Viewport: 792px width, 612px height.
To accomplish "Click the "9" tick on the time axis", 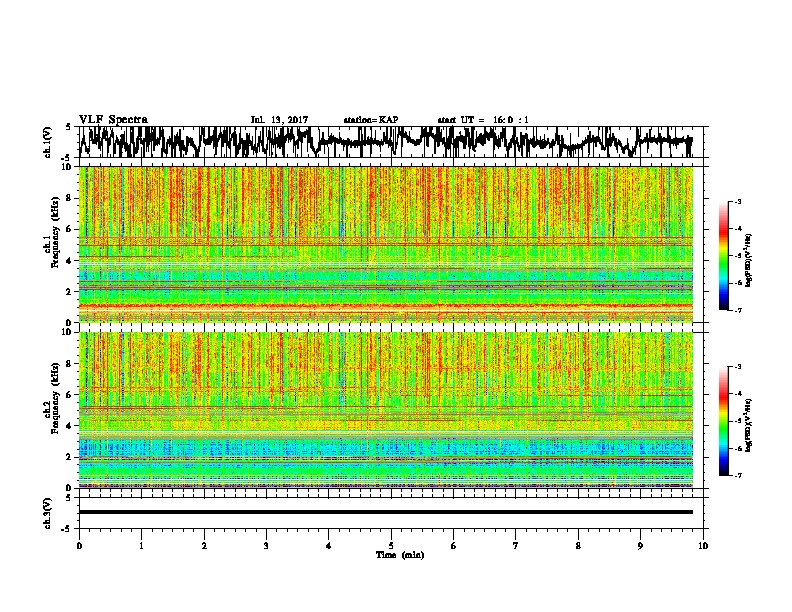I will [640, 545].
